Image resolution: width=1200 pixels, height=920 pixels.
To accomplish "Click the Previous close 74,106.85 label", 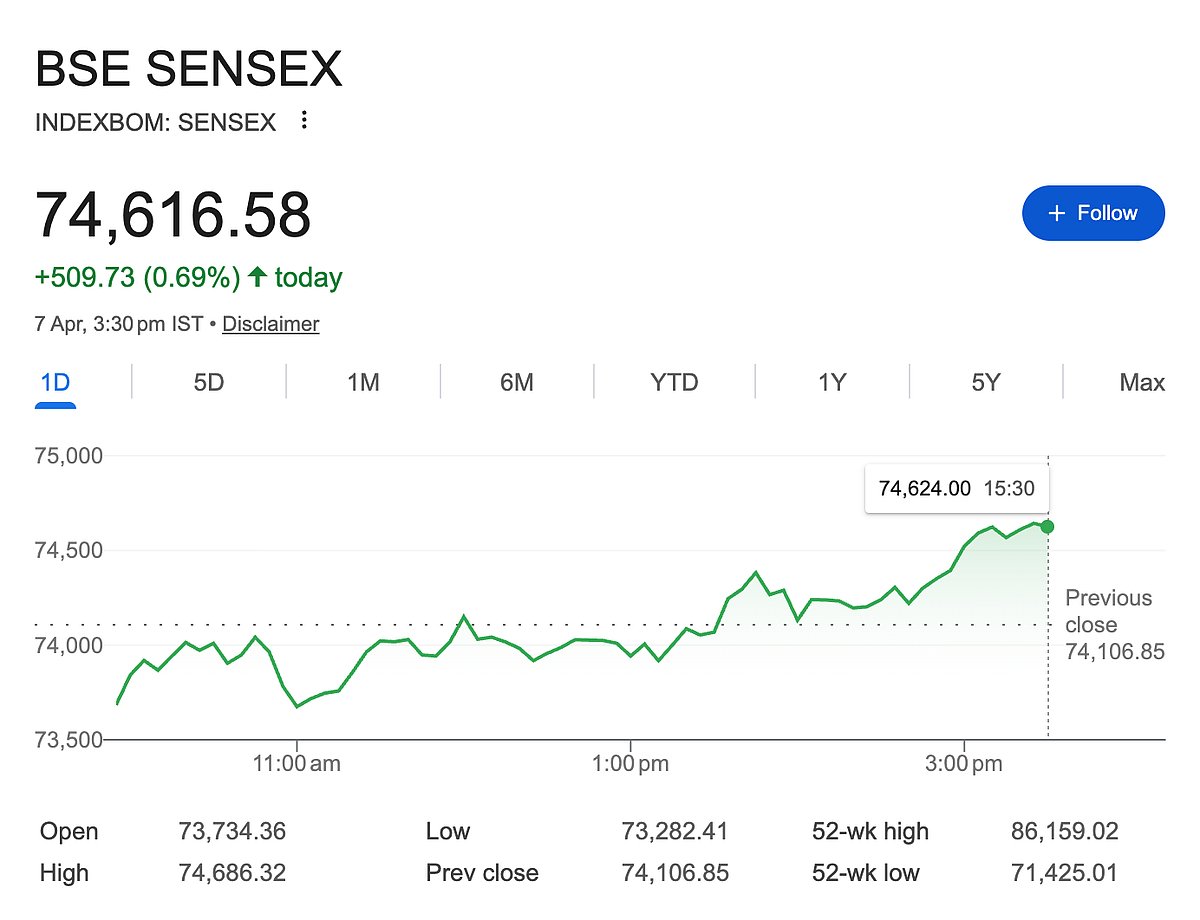I will coord(1108,625).
